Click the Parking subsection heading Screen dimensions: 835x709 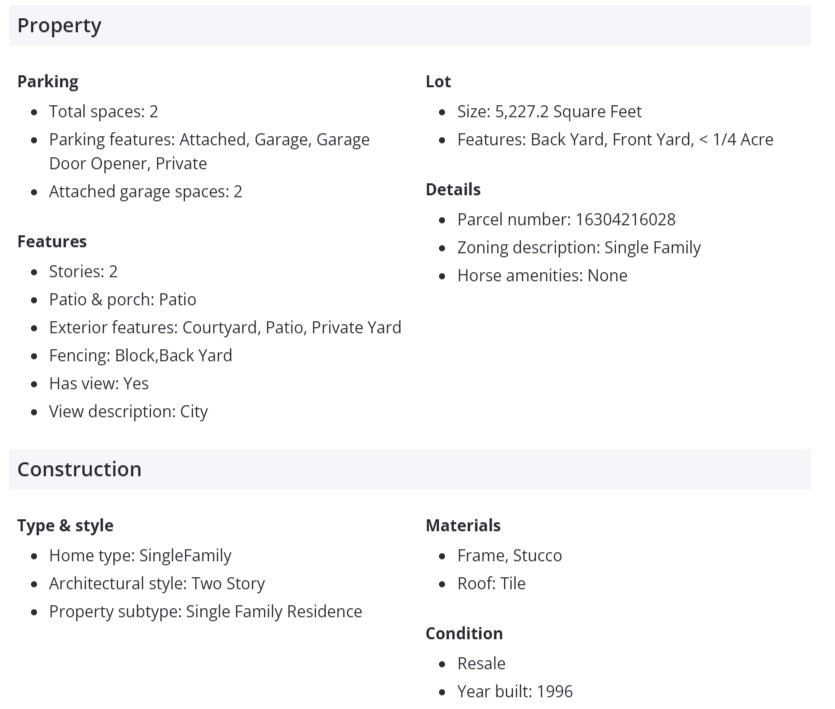(47, 82)
